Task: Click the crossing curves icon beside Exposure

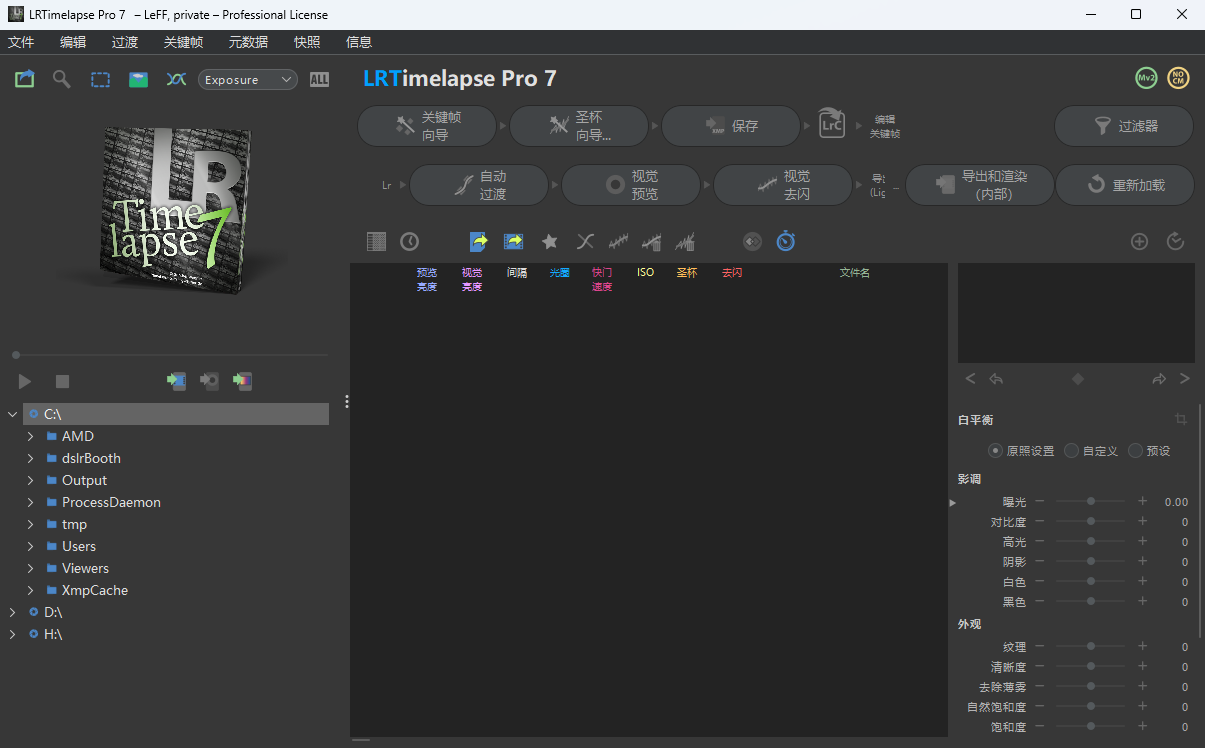Action: tap(177, 80)
